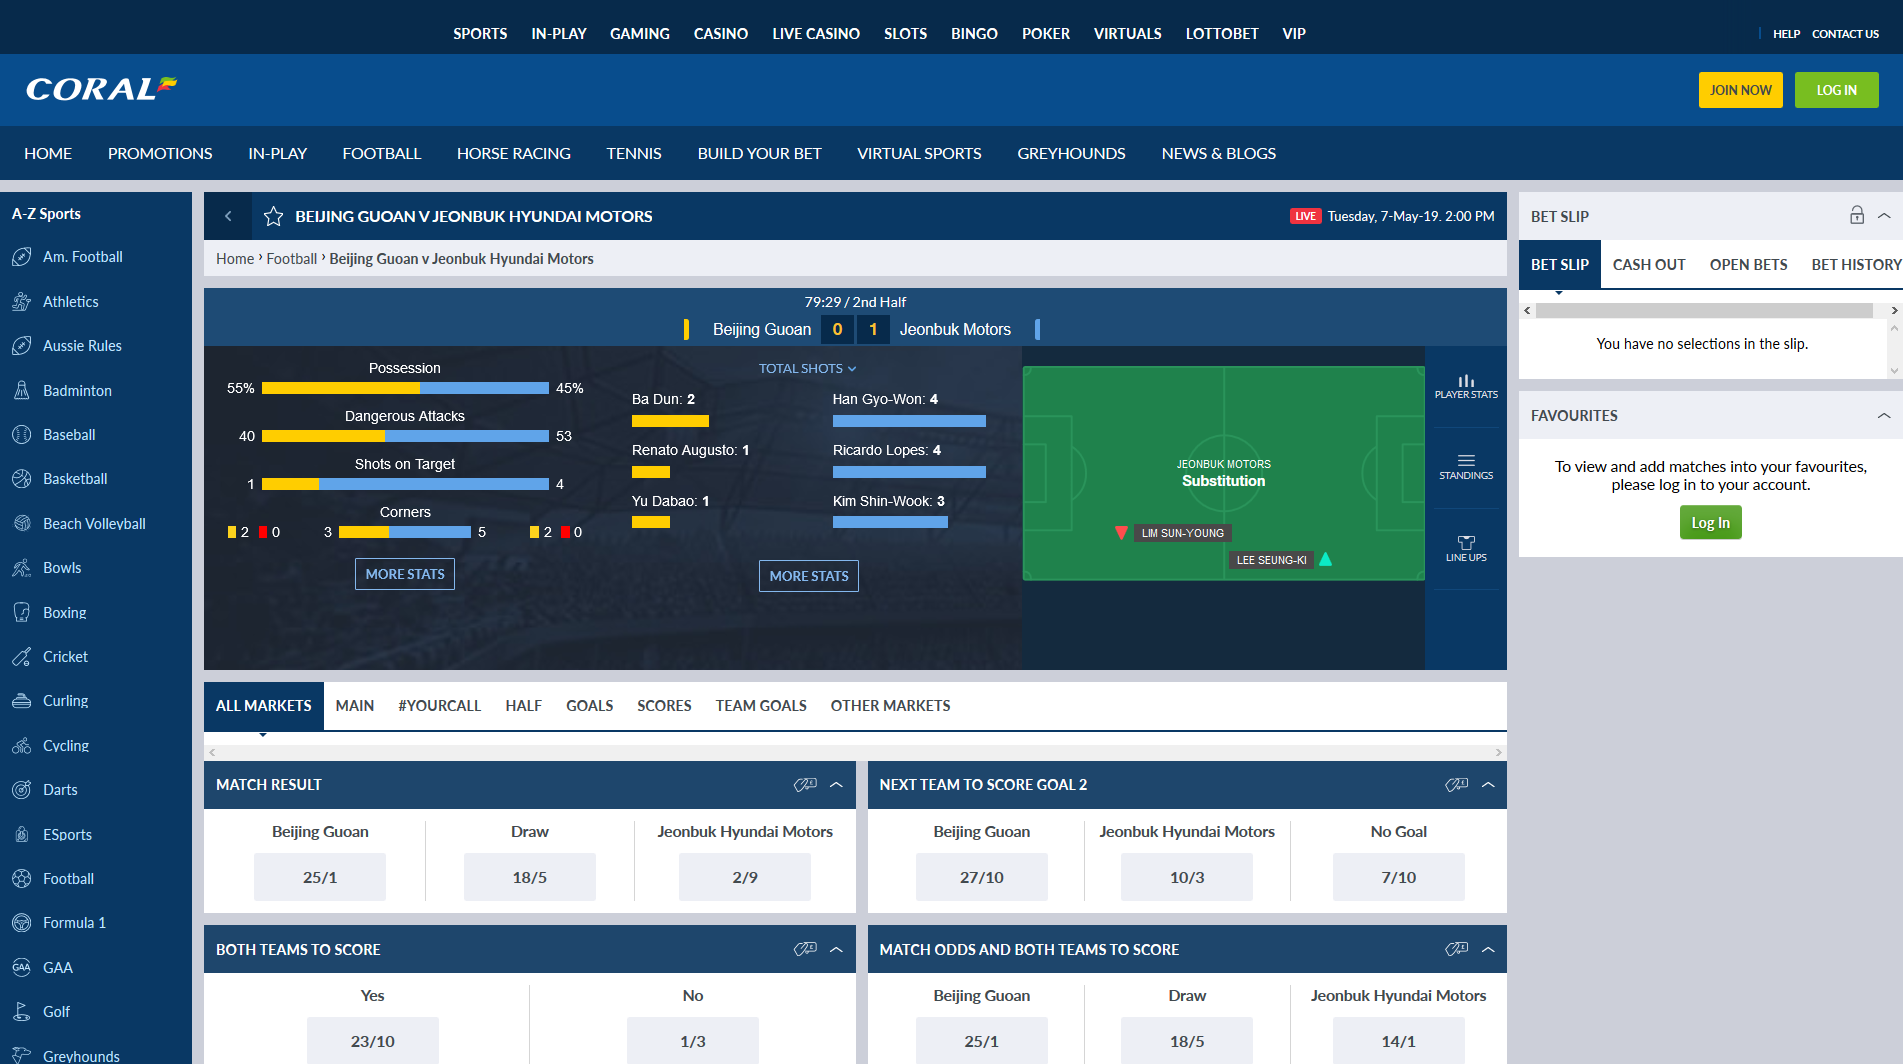Image resolution: width=1903 pixels, height=1064 pixels.
Task: Click the Dangerous Attacks stat bar
Action: click(405, 436)
